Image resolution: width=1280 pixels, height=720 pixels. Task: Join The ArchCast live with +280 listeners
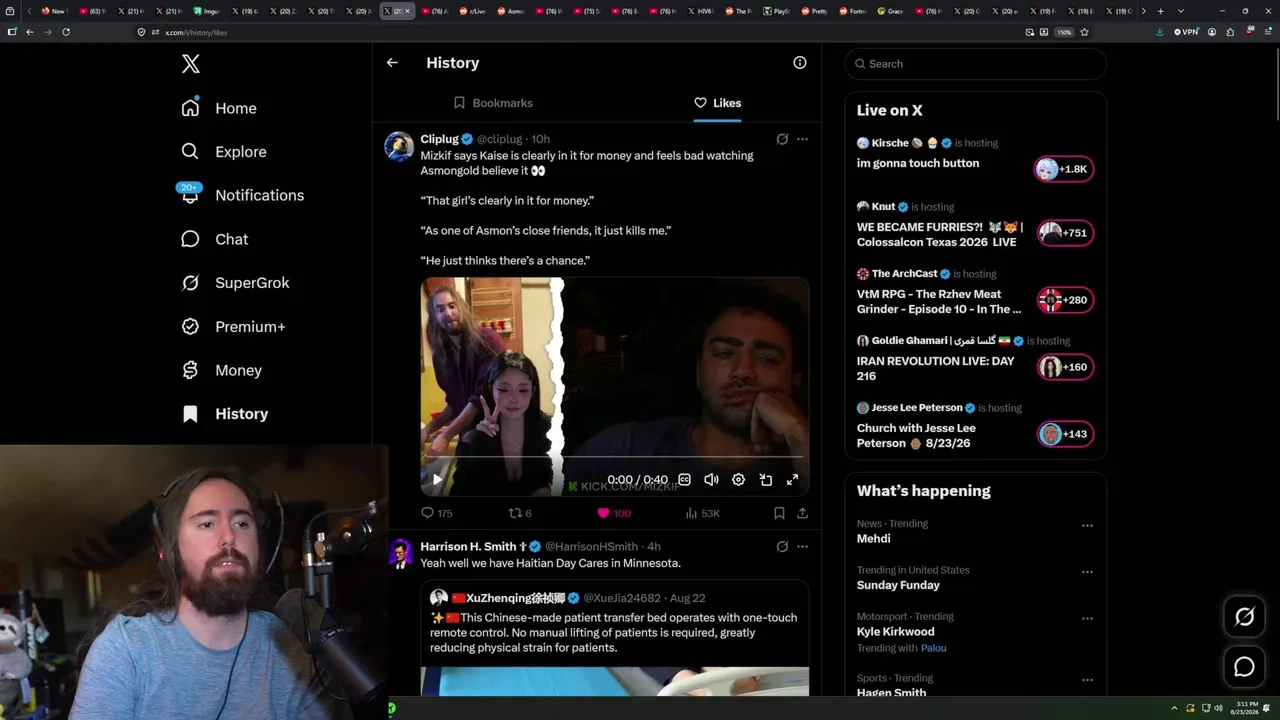pos(1064,300)
